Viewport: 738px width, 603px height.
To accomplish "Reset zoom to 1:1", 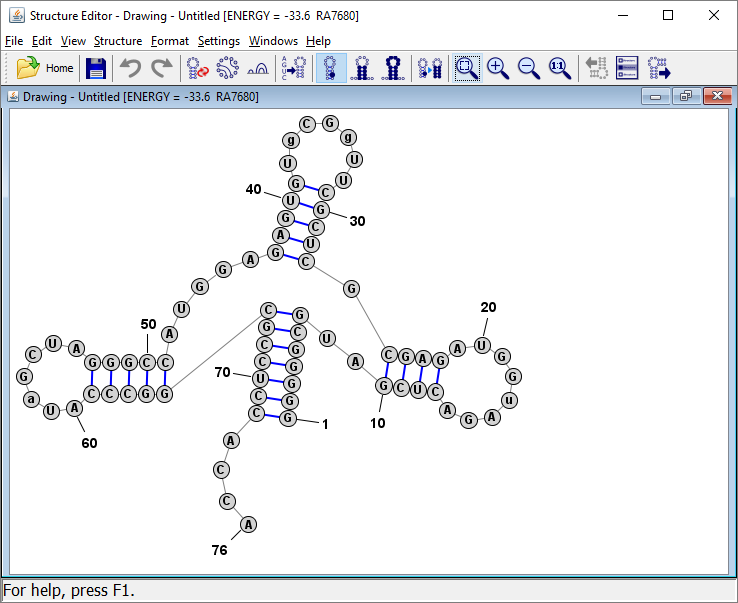I will click(x=560, y=68).
